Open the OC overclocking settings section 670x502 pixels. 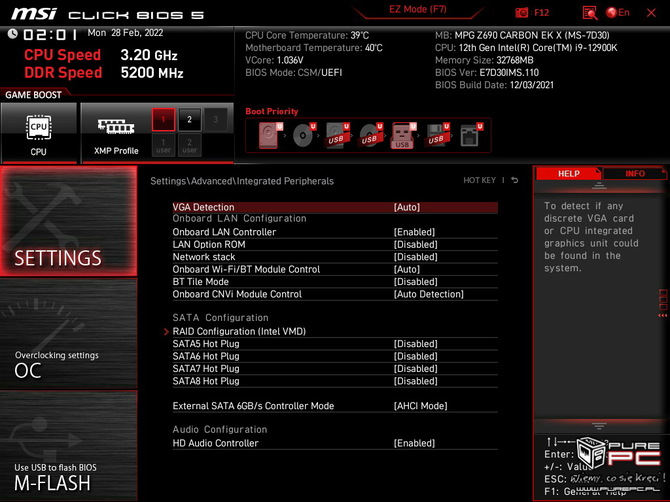point(68,334)
